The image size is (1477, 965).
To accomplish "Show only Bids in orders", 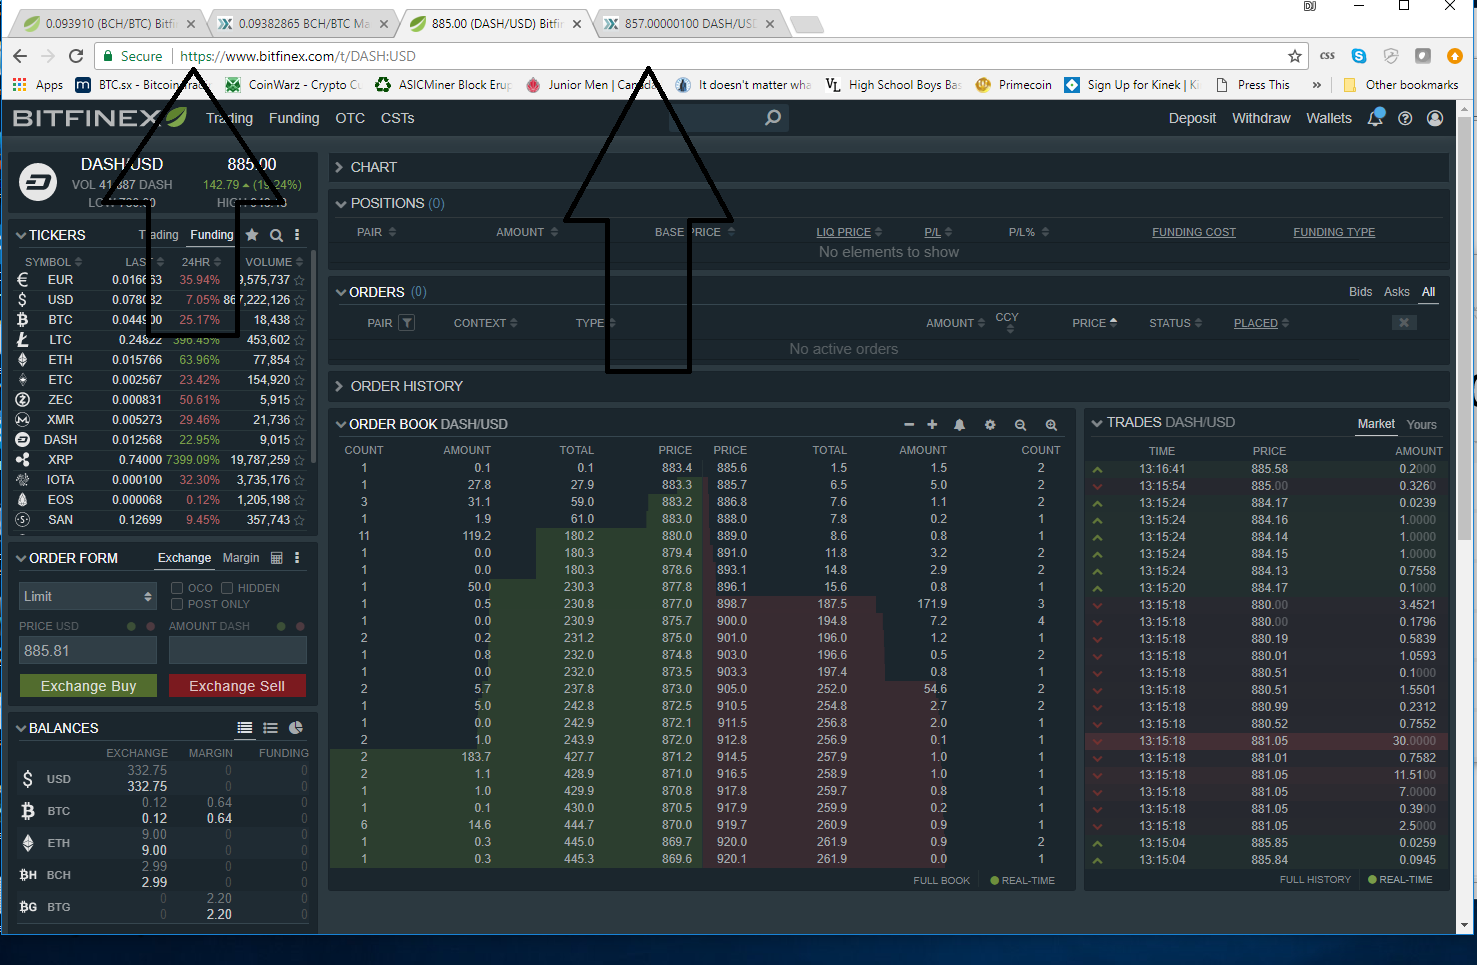I will (x=1360, y=292).
